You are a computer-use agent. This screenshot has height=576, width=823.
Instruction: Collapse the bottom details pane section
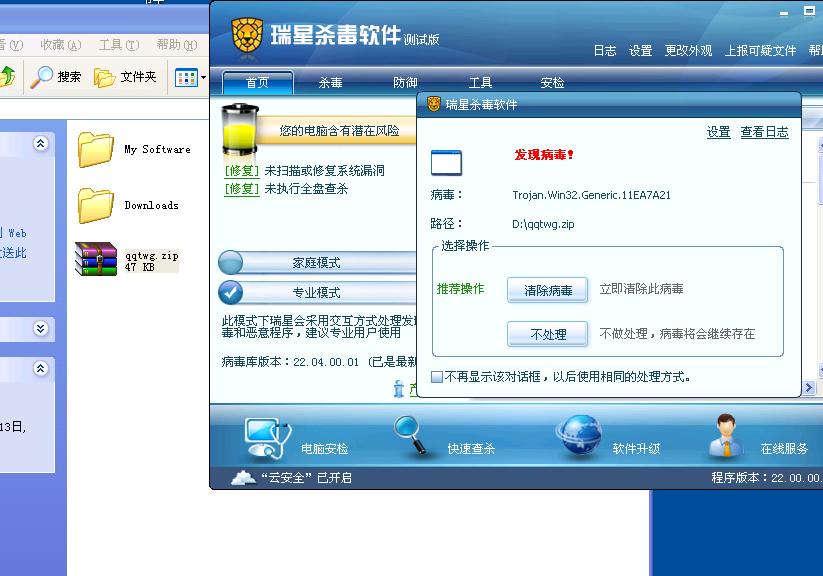tap(40, 368)
